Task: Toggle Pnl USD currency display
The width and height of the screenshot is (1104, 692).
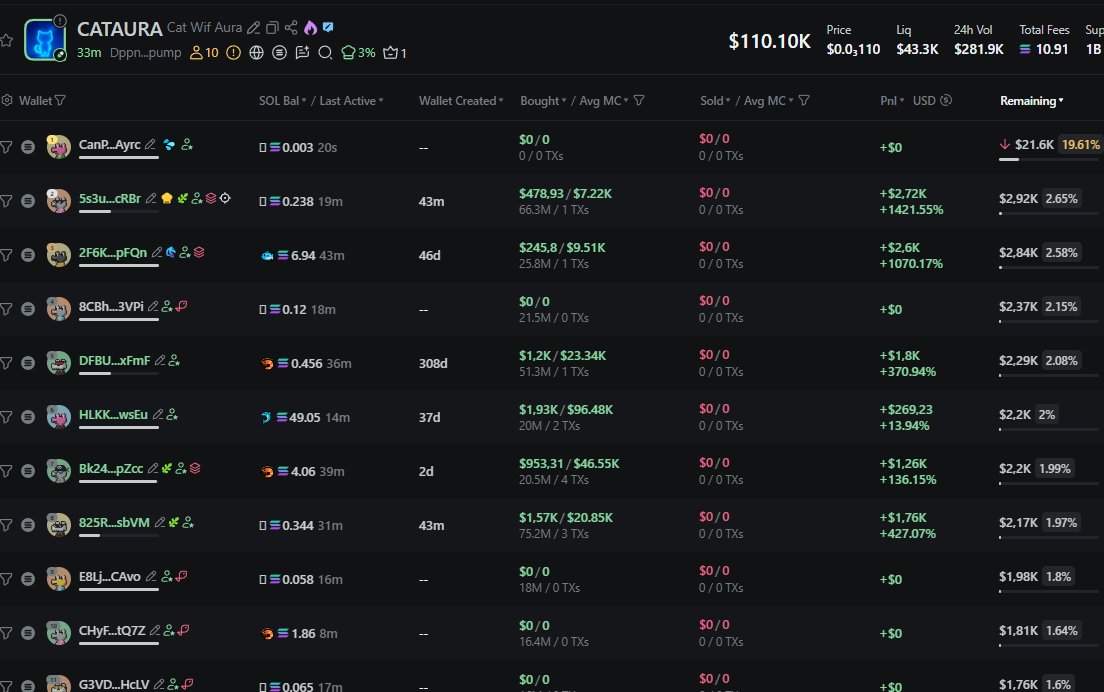Action: [932, 100]
